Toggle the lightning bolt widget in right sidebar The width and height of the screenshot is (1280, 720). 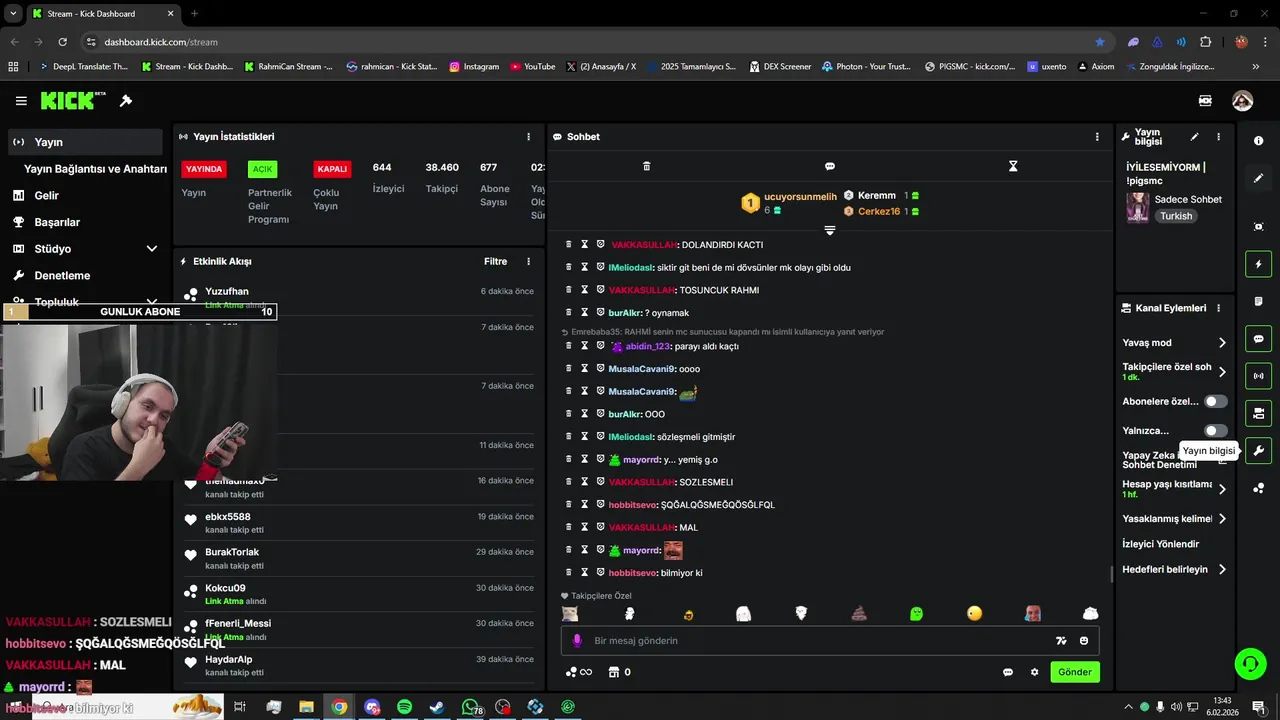(x=1258, y=264)
